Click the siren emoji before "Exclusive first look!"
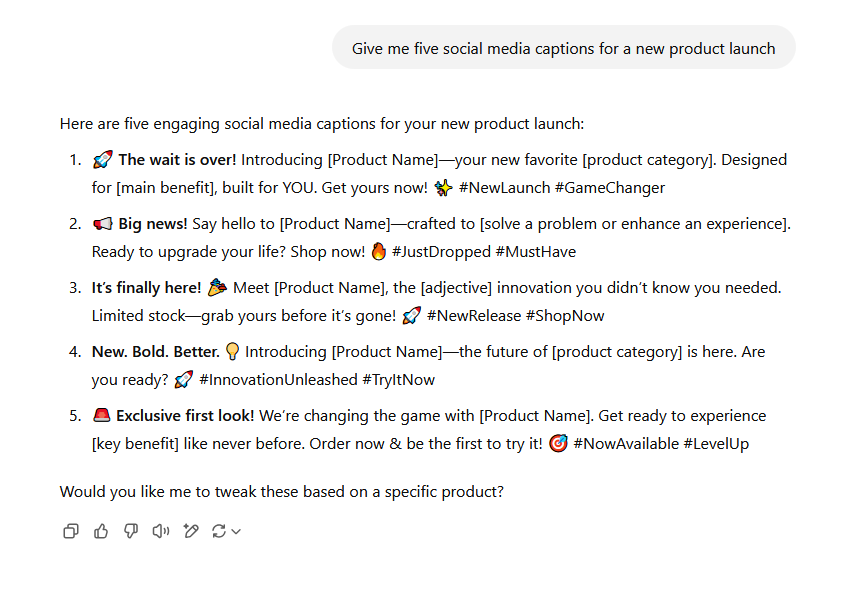The height and width of the screenshot is (595, 865). click(101, 416)
